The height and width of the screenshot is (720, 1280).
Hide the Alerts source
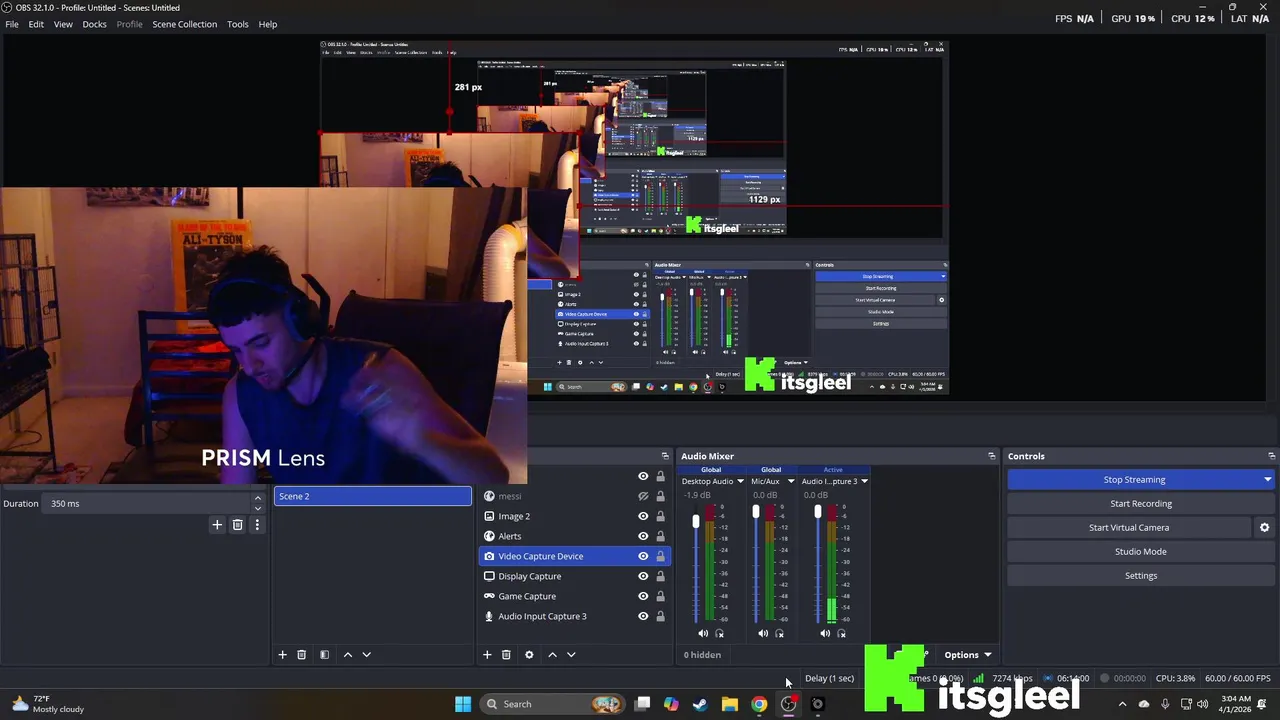(643, 536)
